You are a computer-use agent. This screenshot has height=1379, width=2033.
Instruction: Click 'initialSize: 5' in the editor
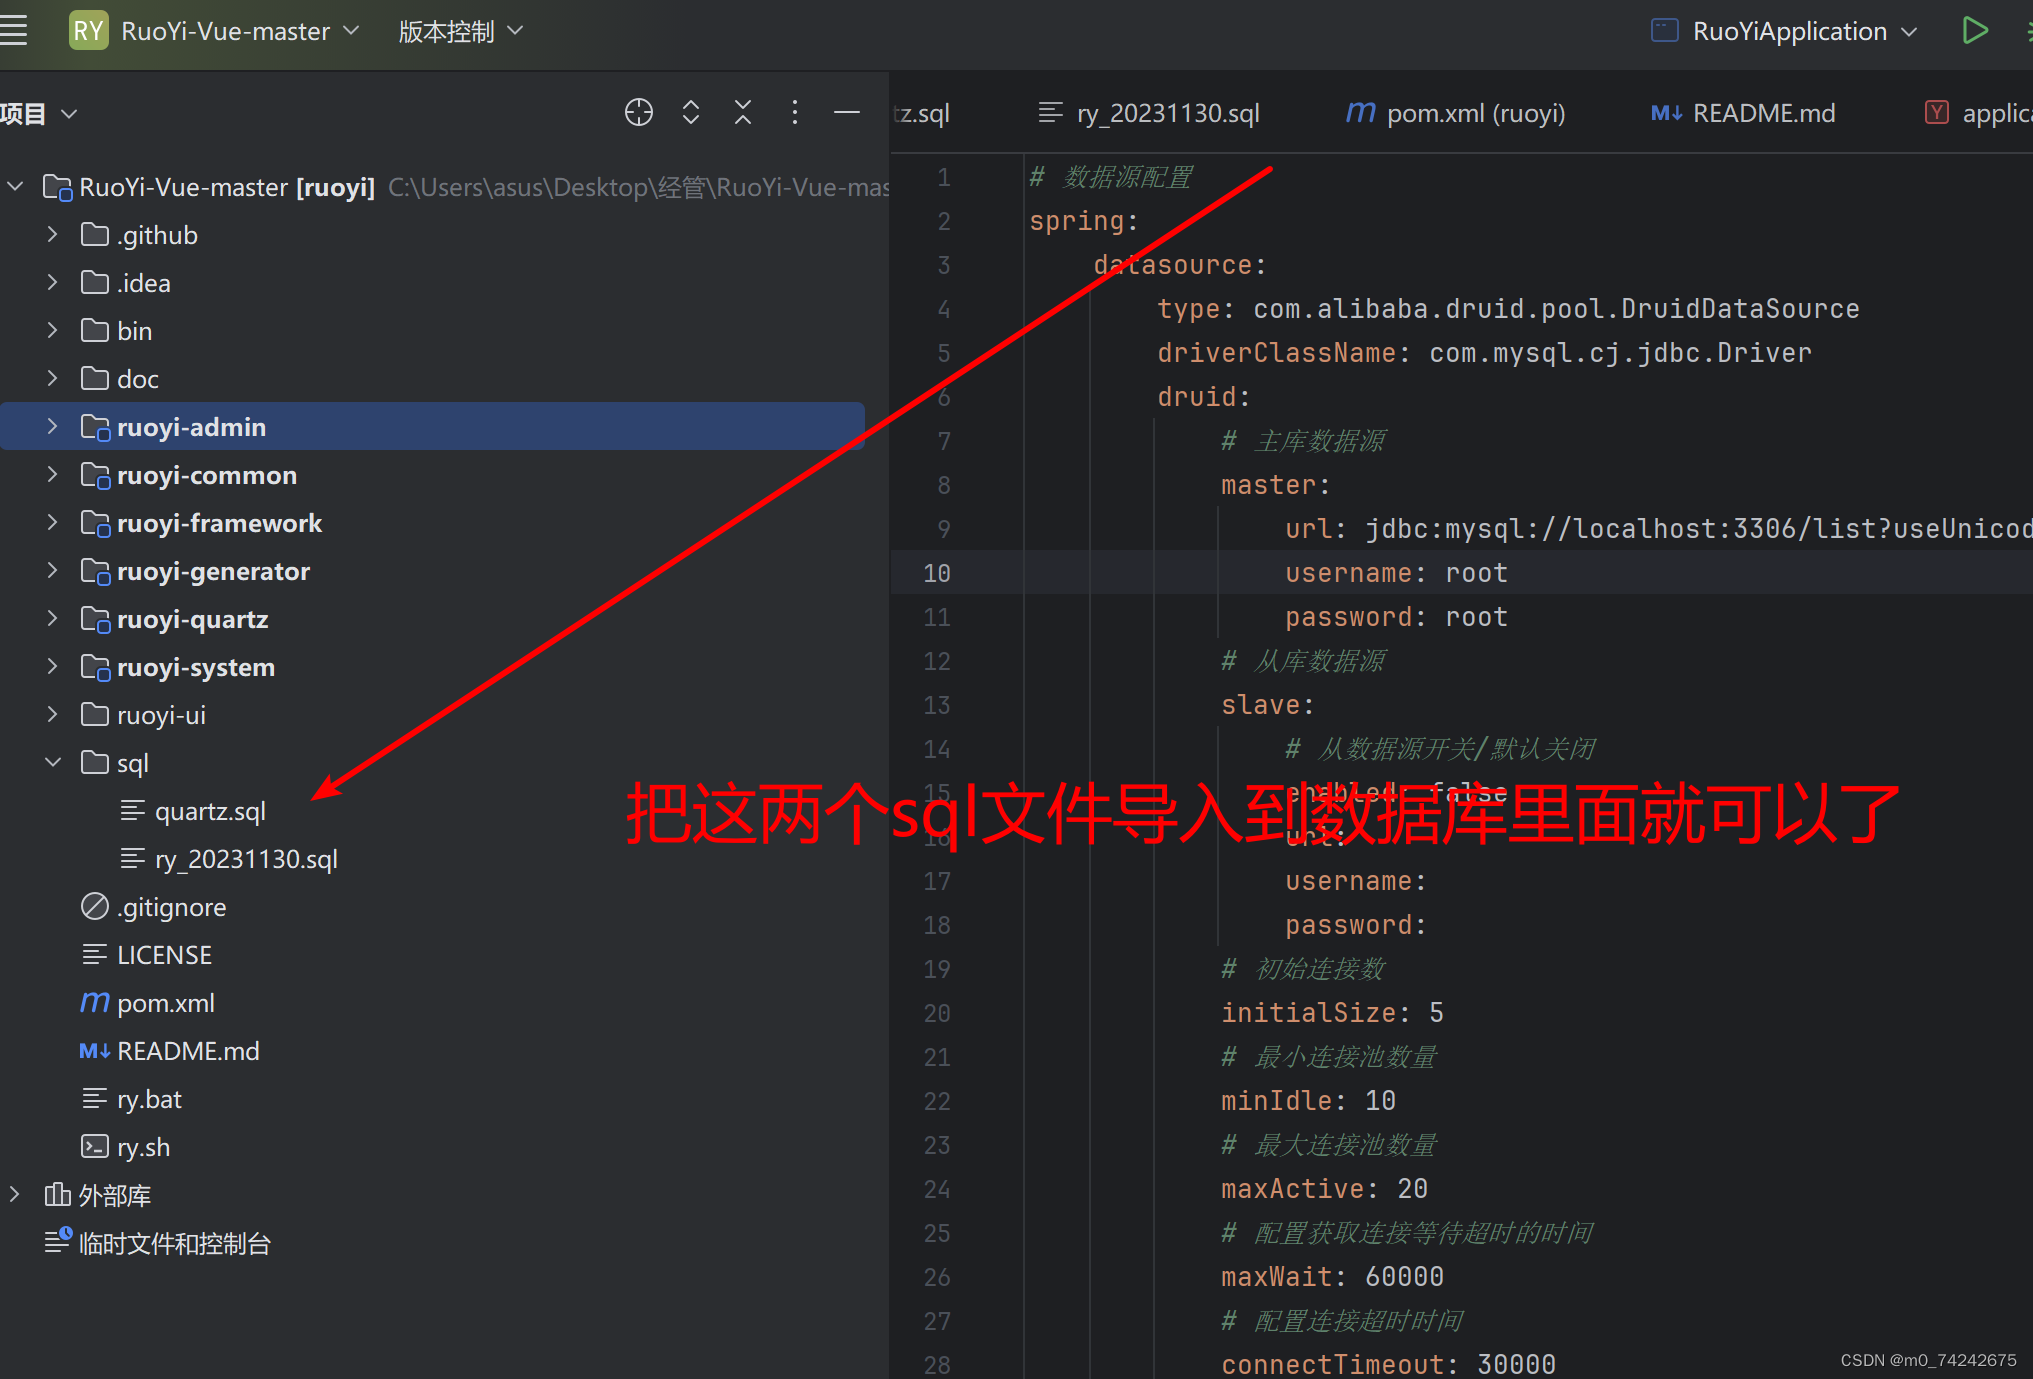click(x=1332, y=1013)
